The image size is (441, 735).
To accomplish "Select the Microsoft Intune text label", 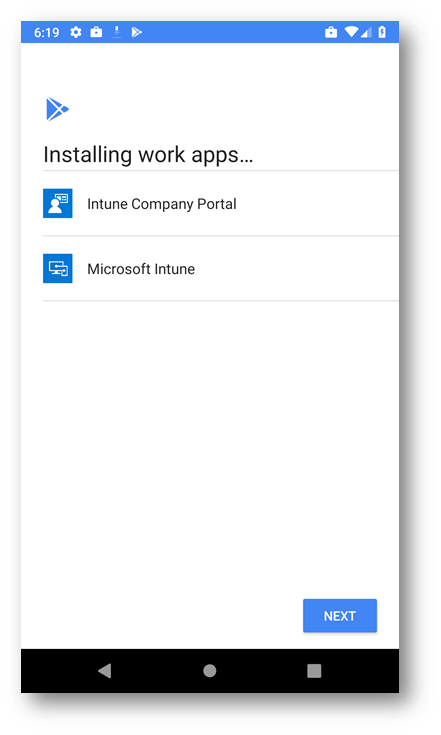I will point(141,269).
